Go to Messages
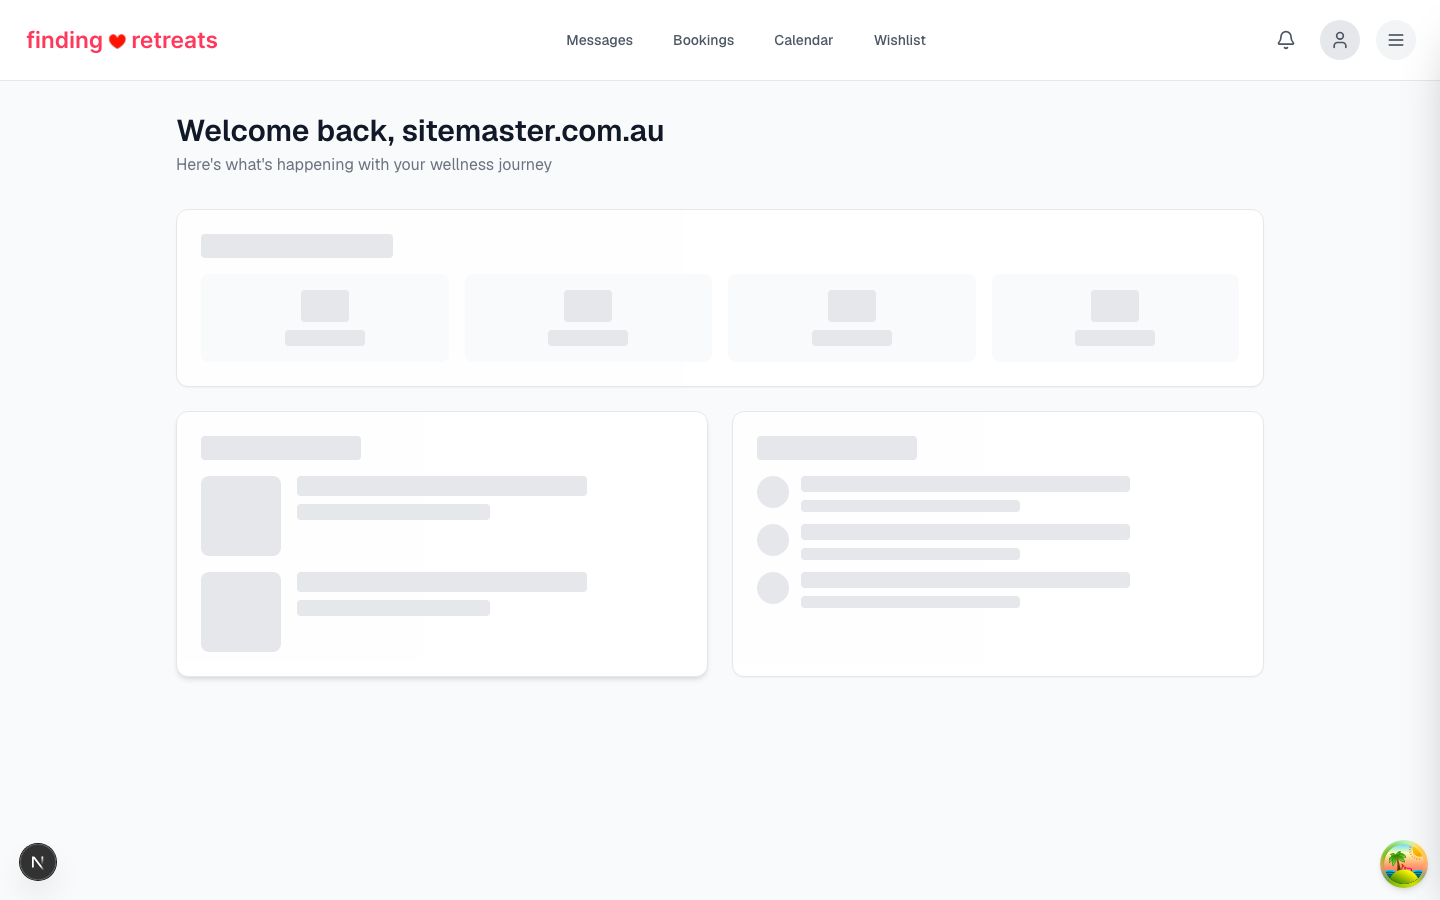The image size is (1440, 900). click(599, 40)
